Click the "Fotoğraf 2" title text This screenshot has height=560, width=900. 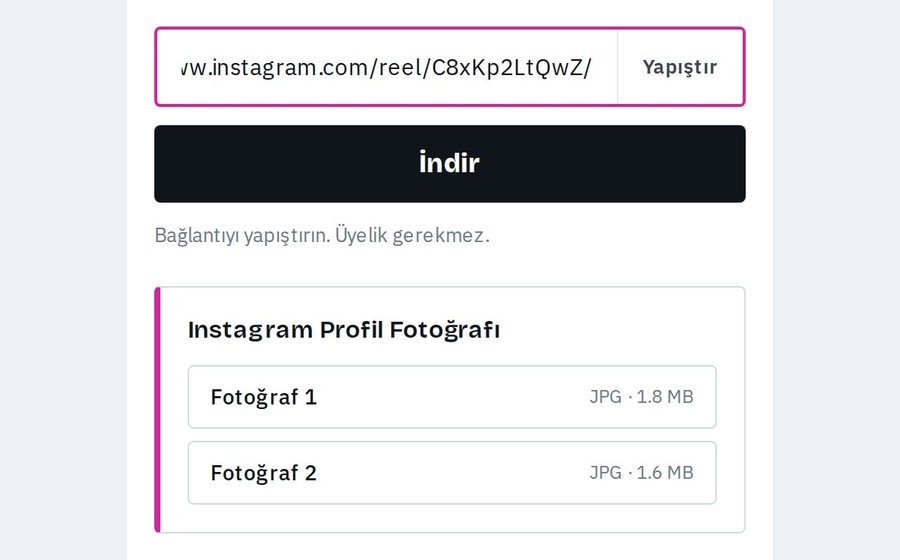tap(263, 473)
